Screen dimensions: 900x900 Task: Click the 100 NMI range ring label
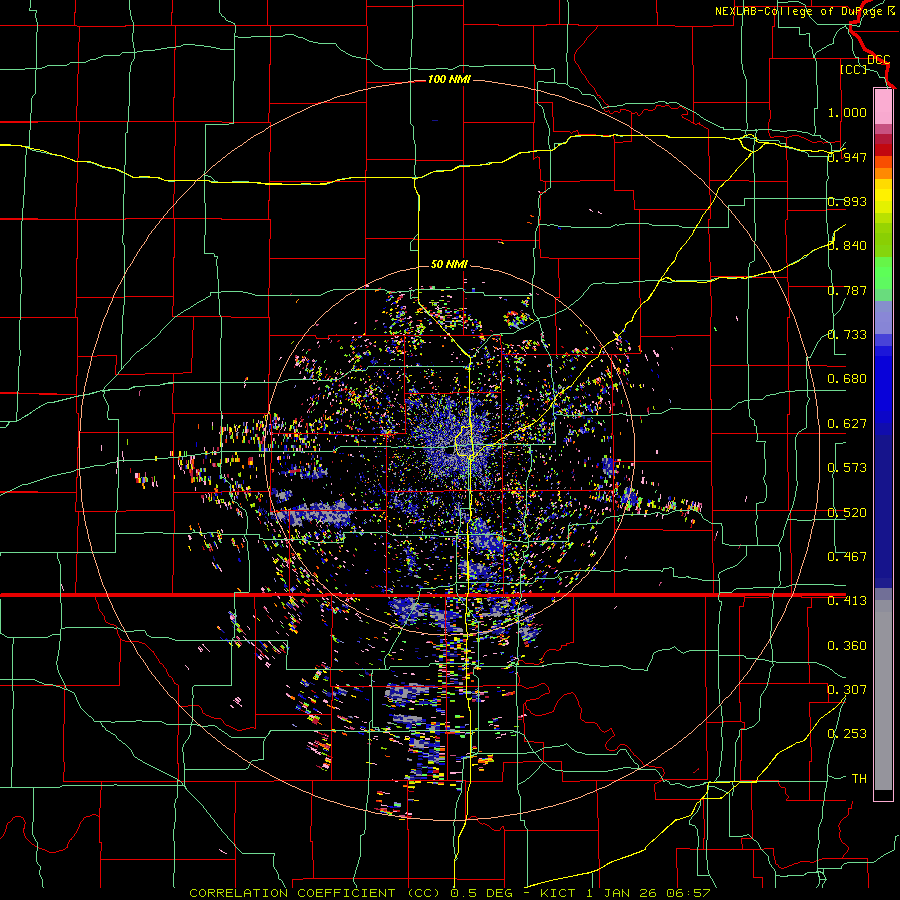pyautogui.click(x=449, y=79)
